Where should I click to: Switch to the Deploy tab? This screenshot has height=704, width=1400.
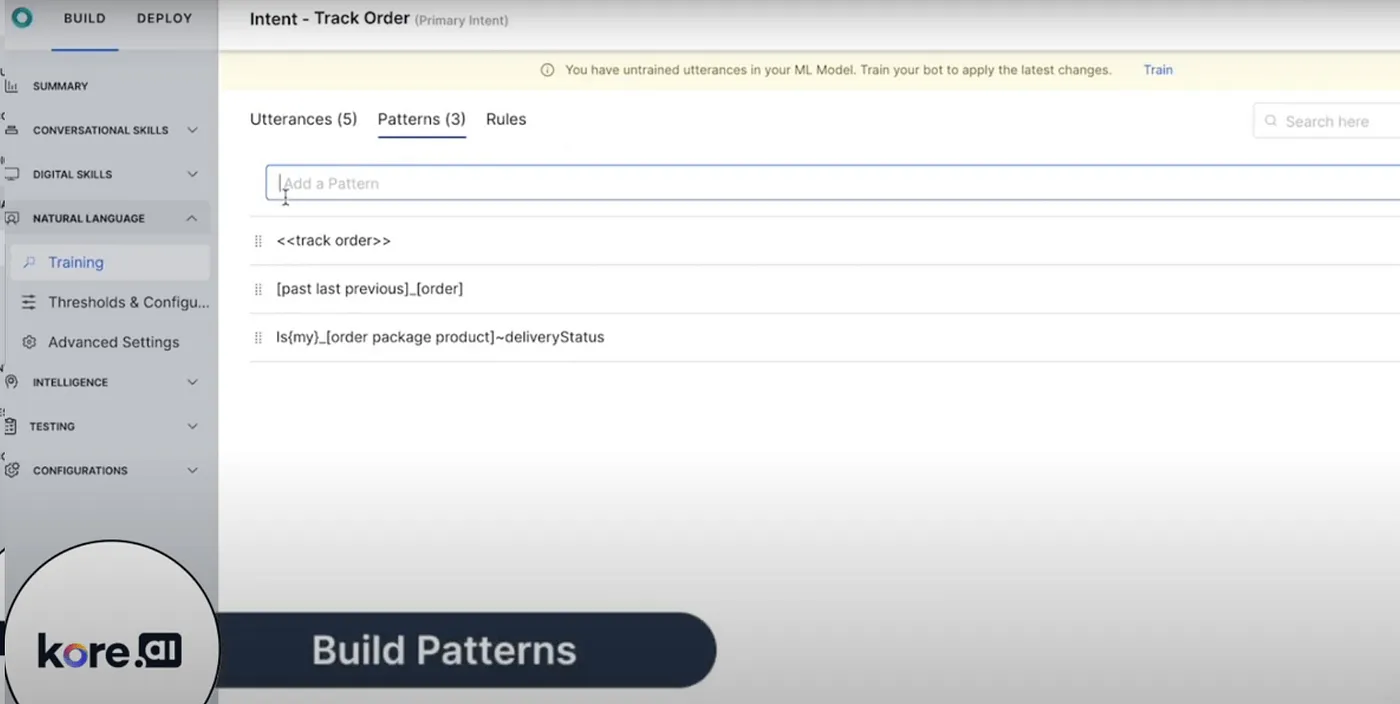(x=164, y=18)
